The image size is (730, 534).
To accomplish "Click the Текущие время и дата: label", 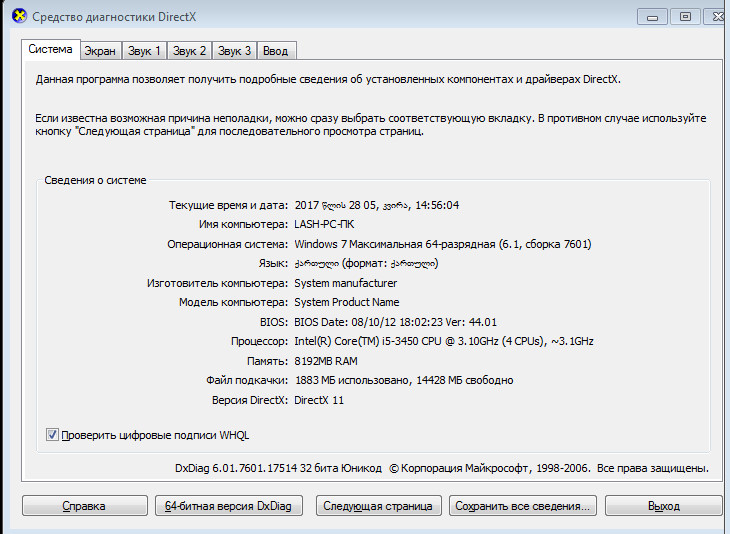I will coord(229,205).
